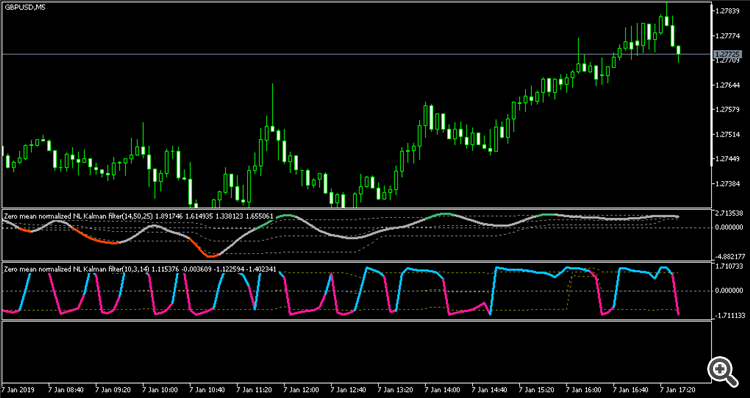Click the 7 Jan 16:00 time label

click(584, 390)
